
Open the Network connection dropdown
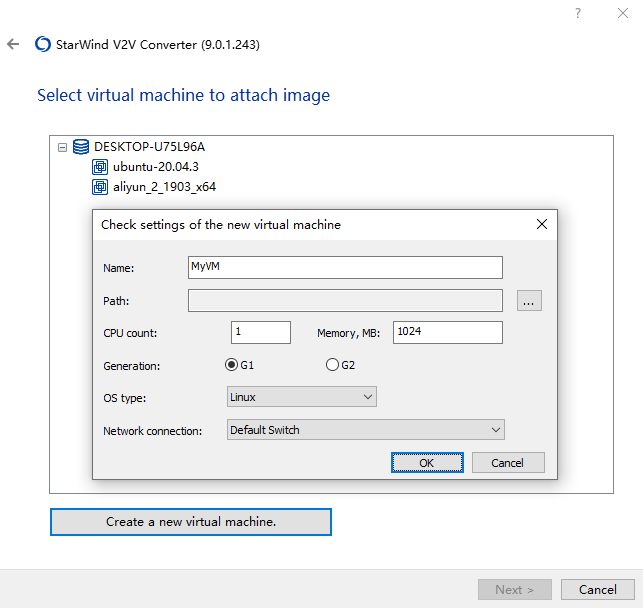(x=366, y=430)
